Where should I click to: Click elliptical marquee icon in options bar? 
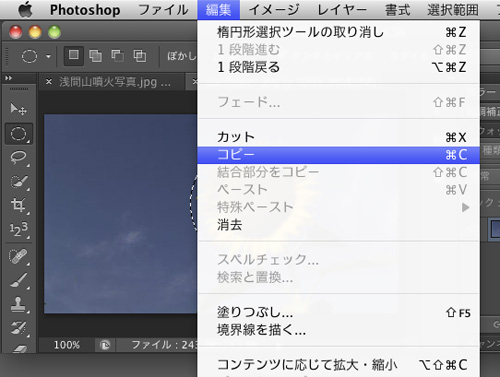click(x=29, y=56)
